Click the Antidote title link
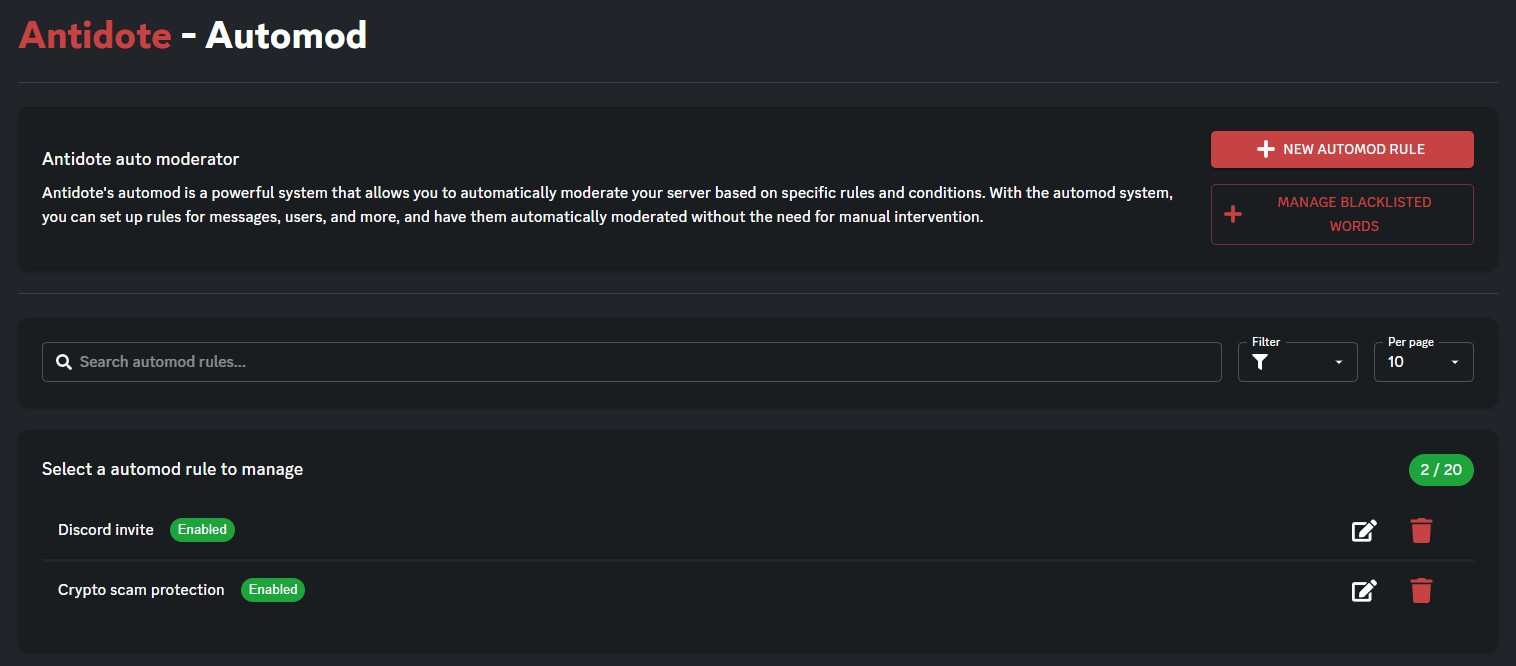This screenshot has width=1516, height=666. pyautogui.click(x=95, y=36)
